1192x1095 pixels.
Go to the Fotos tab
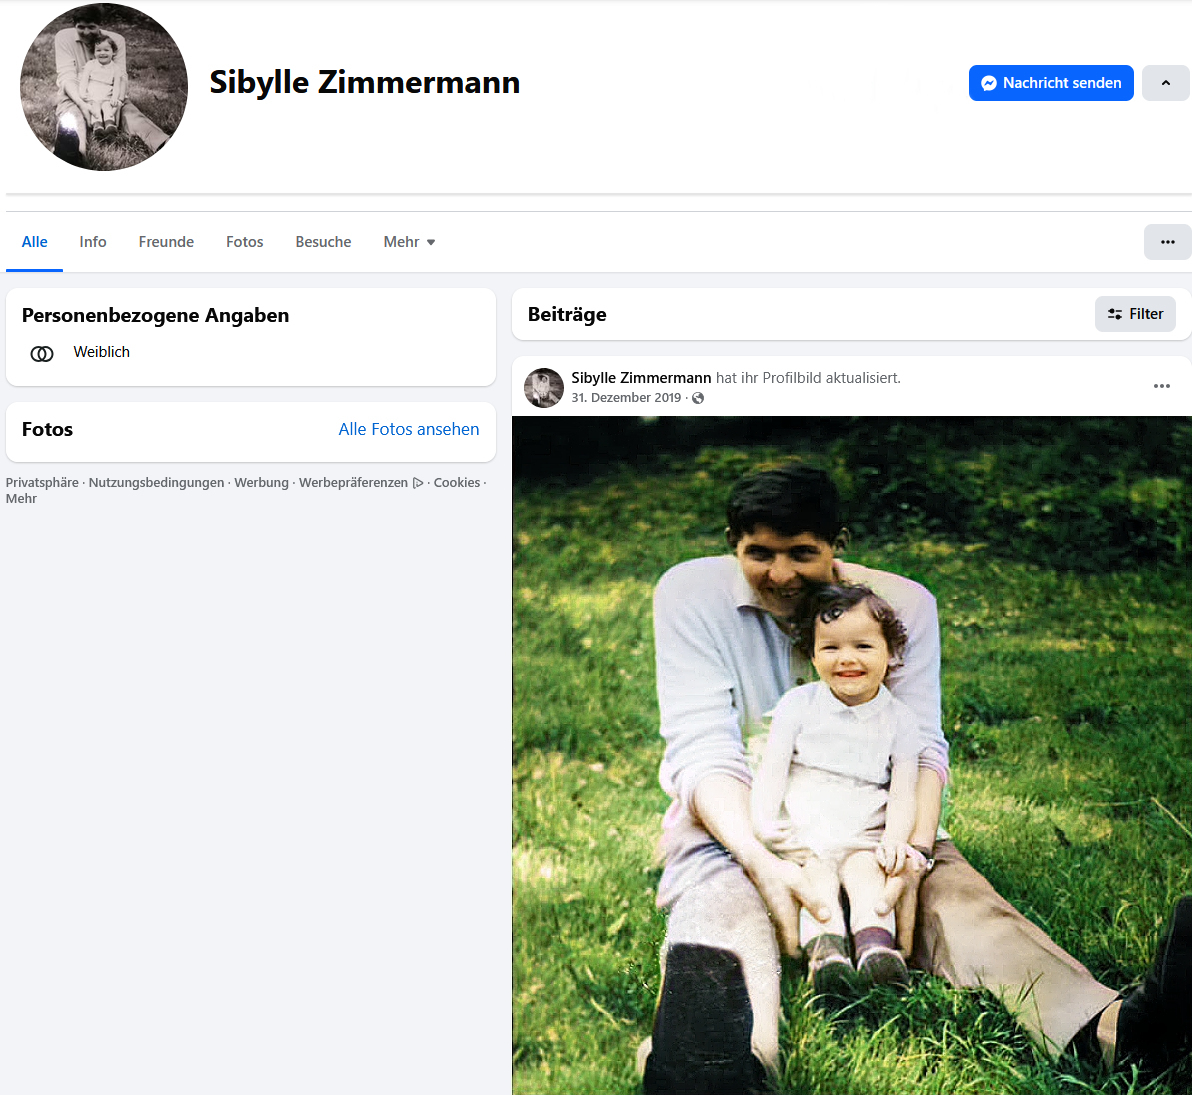(244, 242)
